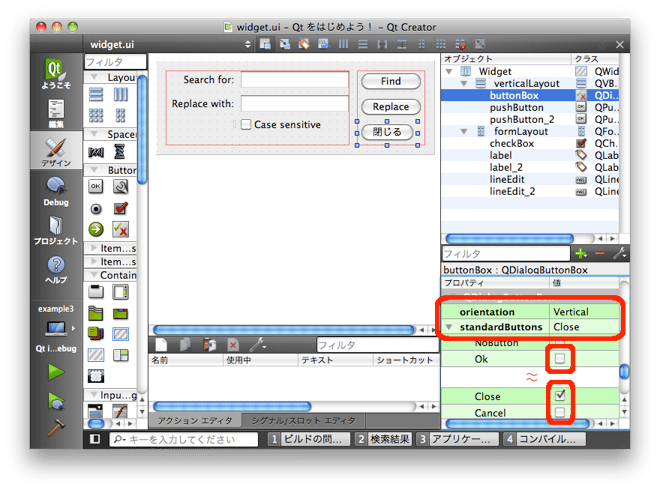This screenshot has height=490, width=660.
Task: Uncheck the Close standard button checkbox
Action: click(x=561, y=396)
